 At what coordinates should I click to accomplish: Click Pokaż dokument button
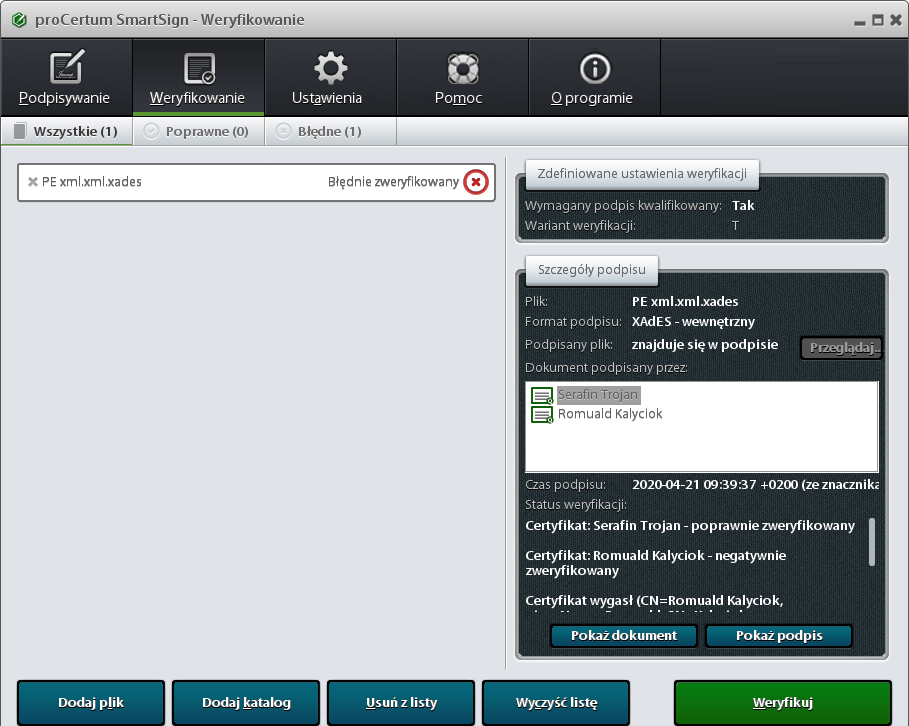pos(624,636)
